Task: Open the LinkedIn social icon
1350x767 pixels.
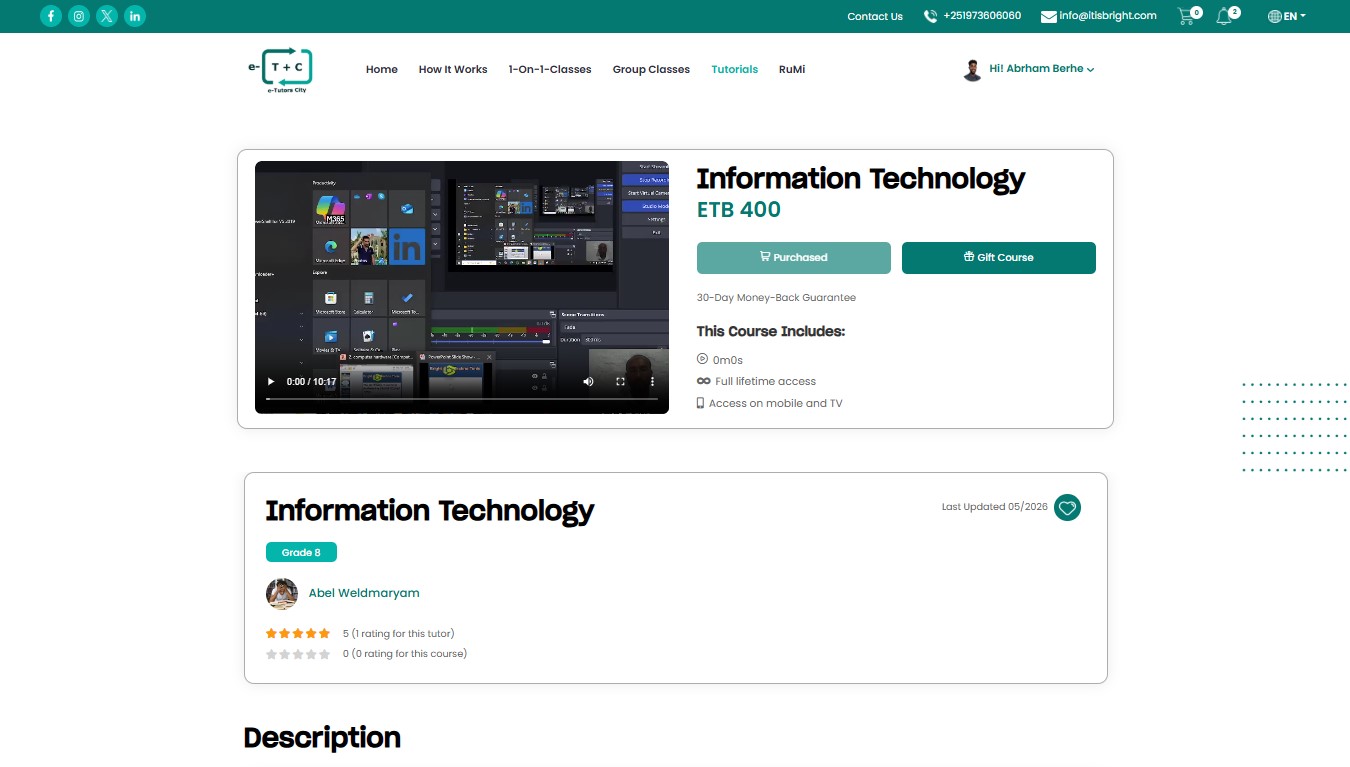Action: (x=135, y=16)
